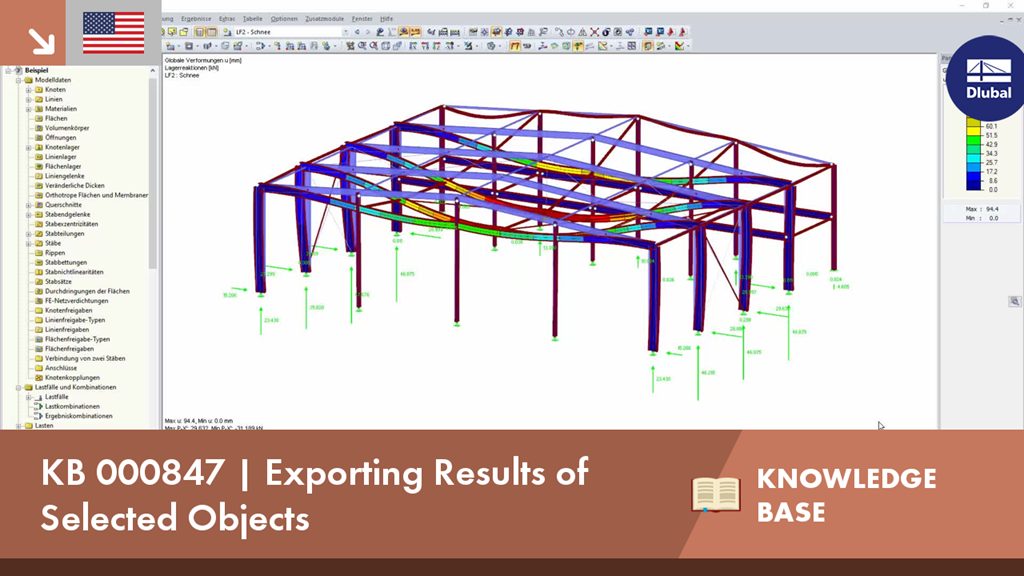Select Volumenkörper in the navigator tree
This screenshot has width=1024, height=576.
click(x=67, y=128)
